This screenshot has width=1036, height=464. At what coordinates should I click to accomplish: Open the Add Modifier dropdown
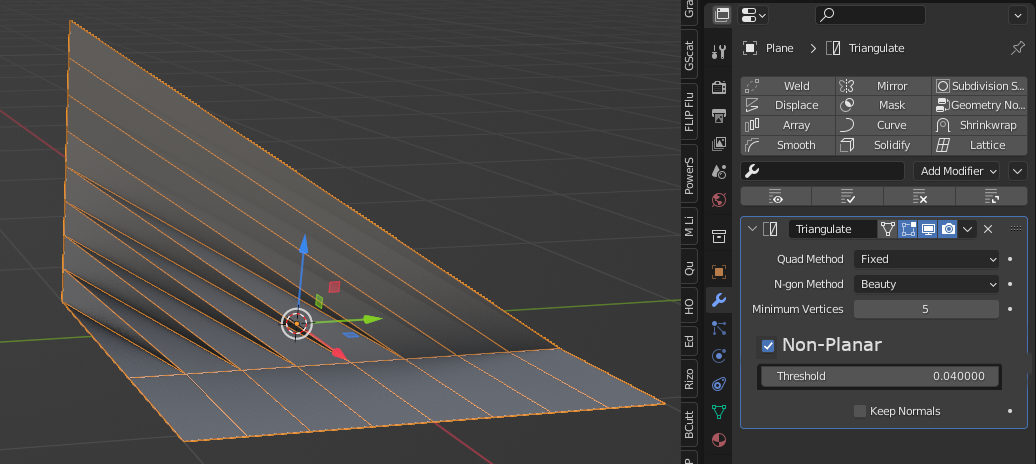pos(957,171)
